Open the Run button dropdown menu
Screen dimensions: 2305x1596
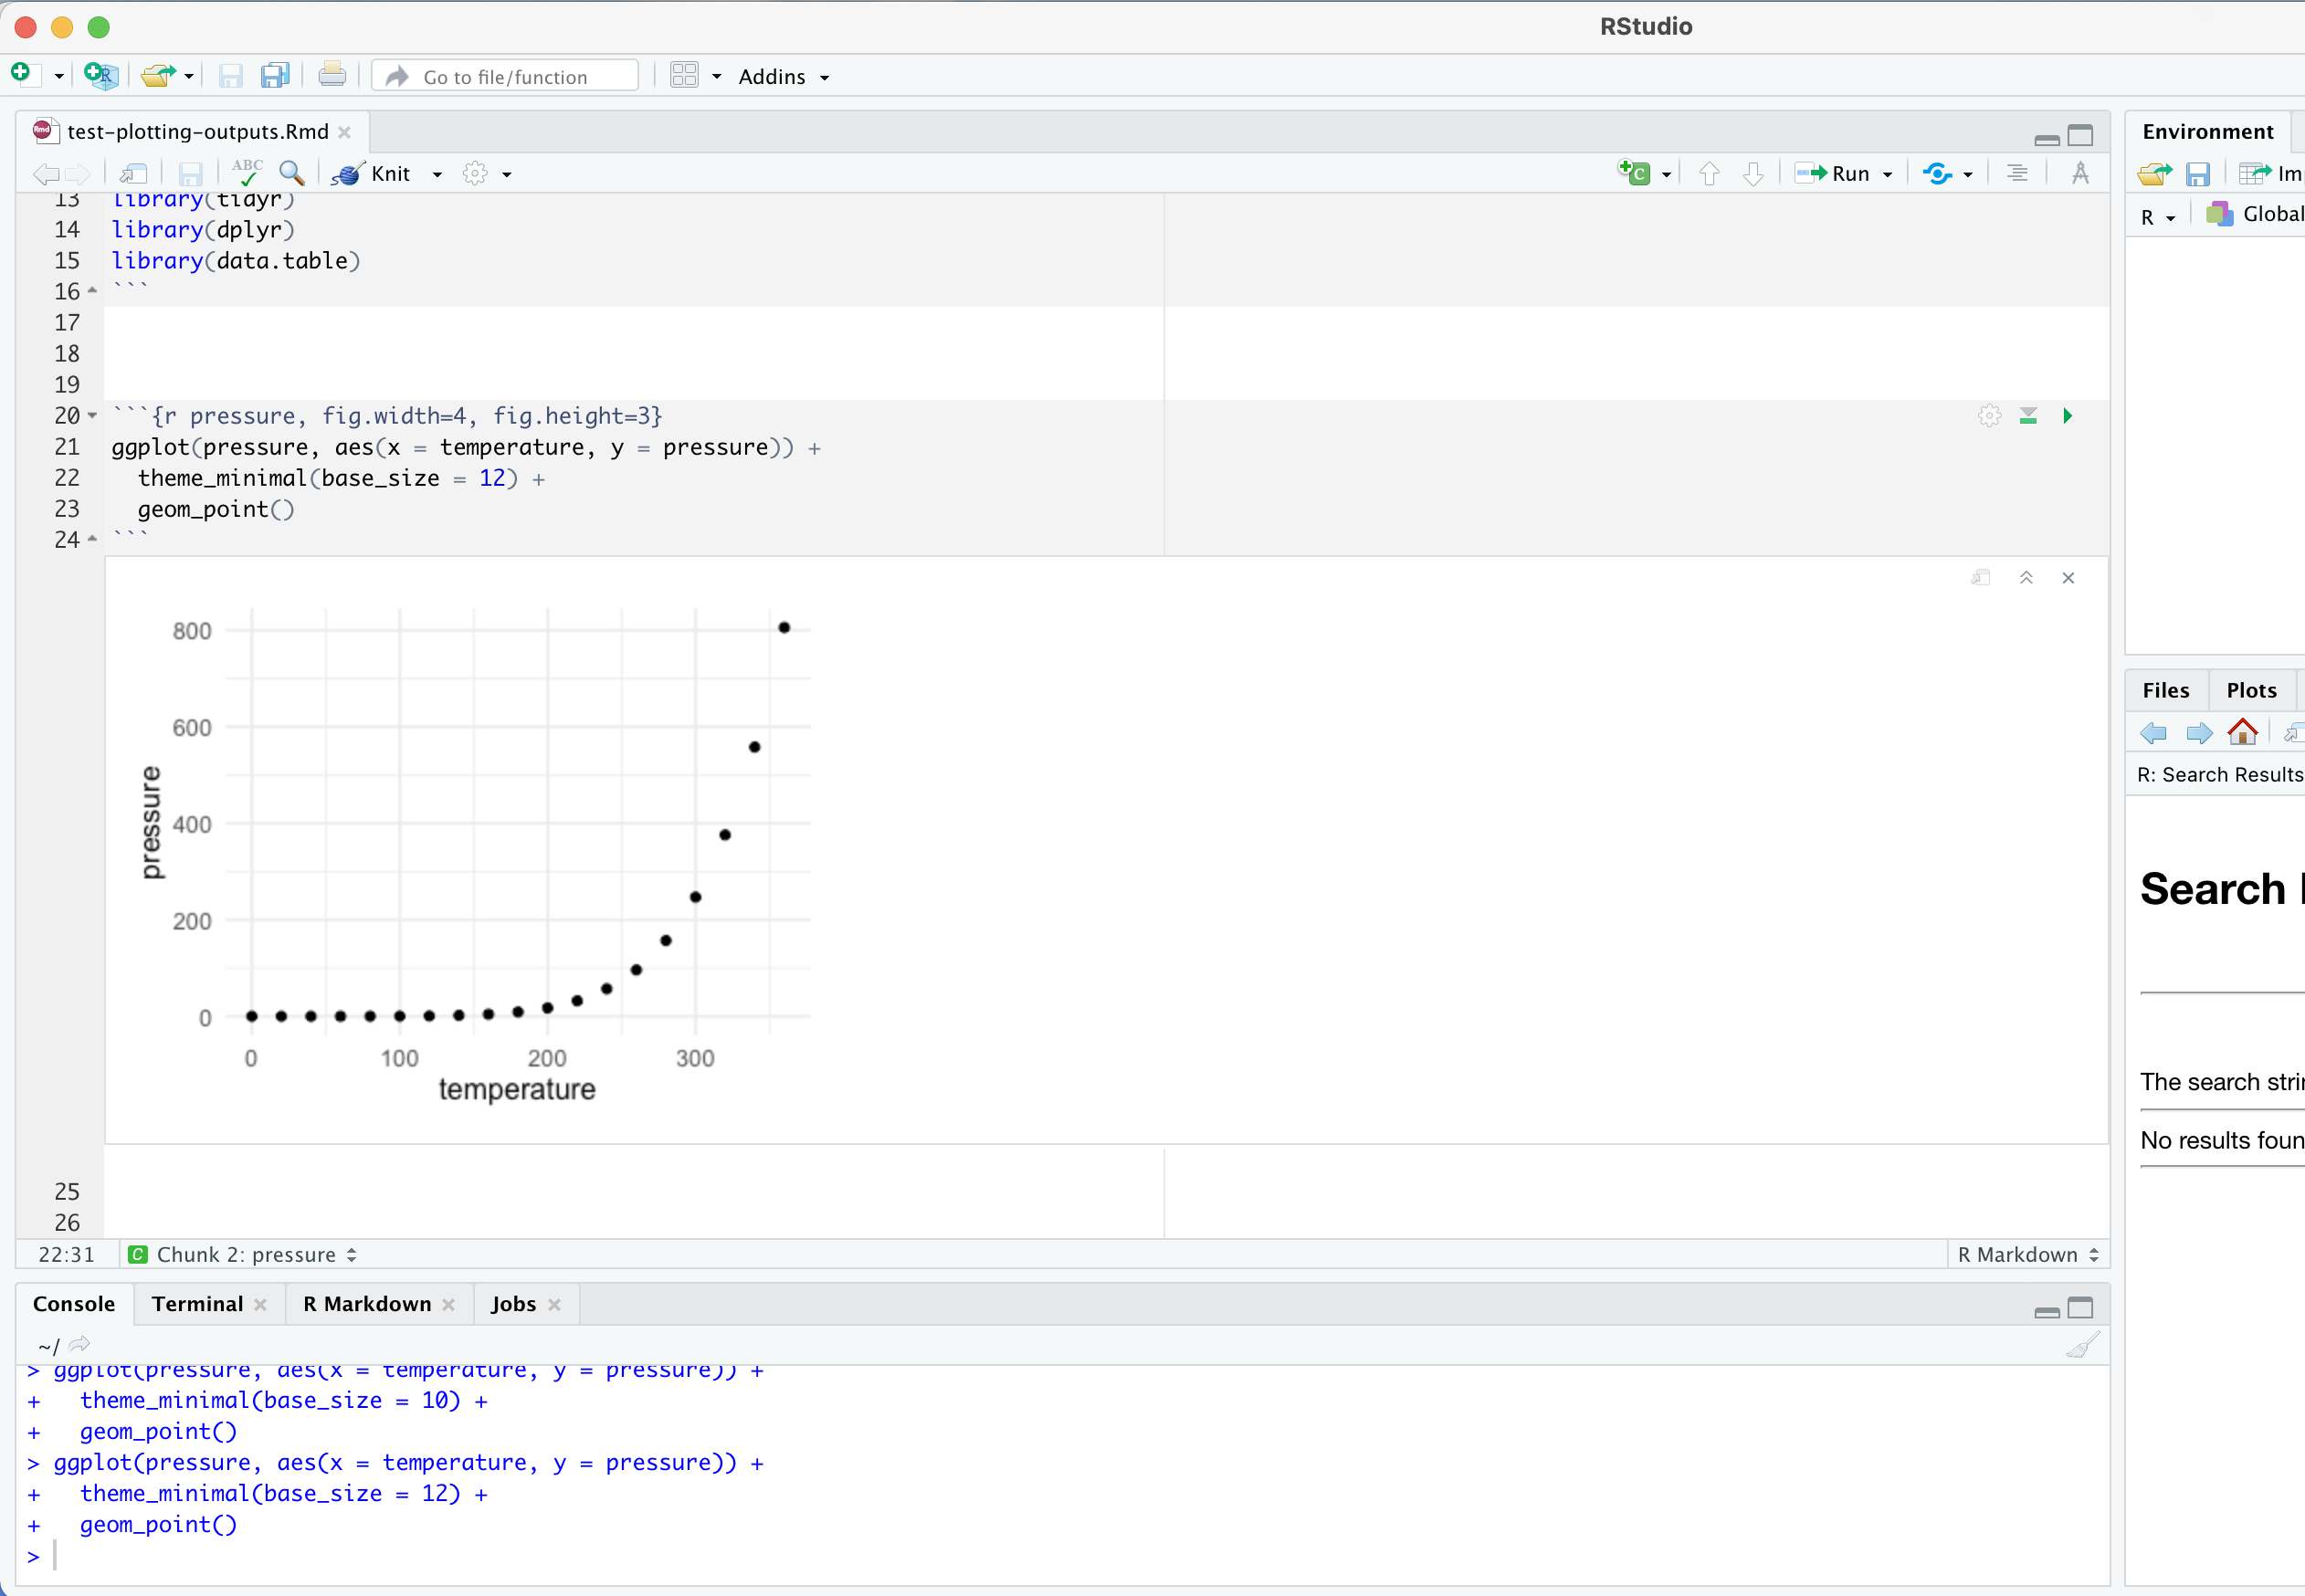coord(1884,172)
